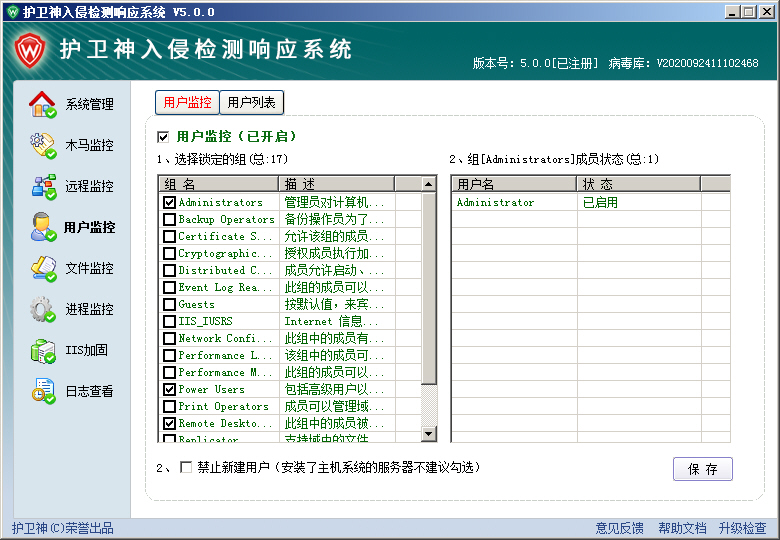
Task: Open the 意见反馈 link
Action: (620, 528)
